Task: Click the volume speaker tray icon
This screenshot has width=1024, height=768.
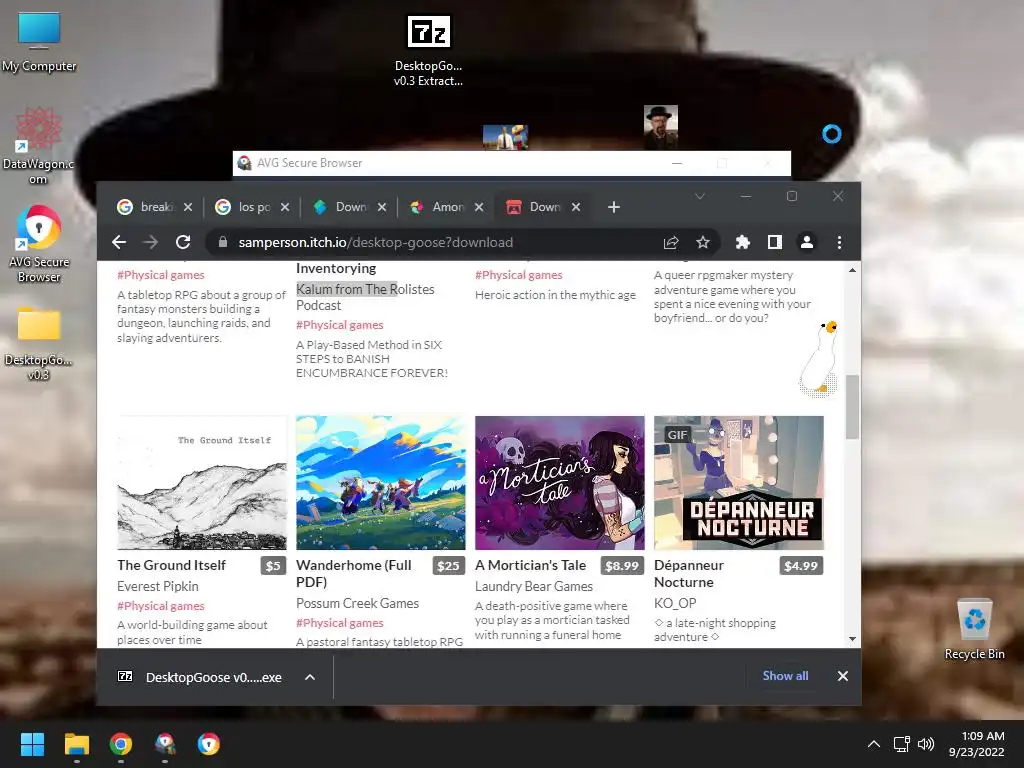Action: tap(925, 744)
